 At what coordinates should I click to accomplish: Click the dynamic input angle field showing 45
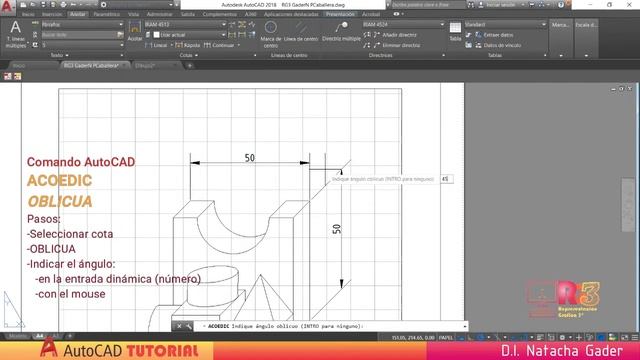pyautogui.click(x=447, y=179)
